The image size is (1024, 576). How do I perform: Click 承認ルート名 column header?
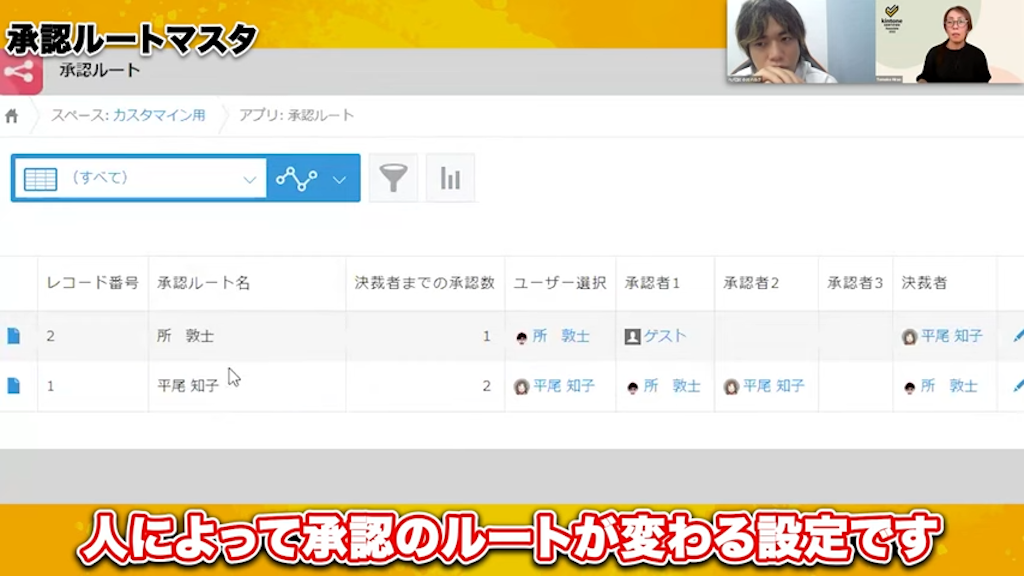coord(203,283)
